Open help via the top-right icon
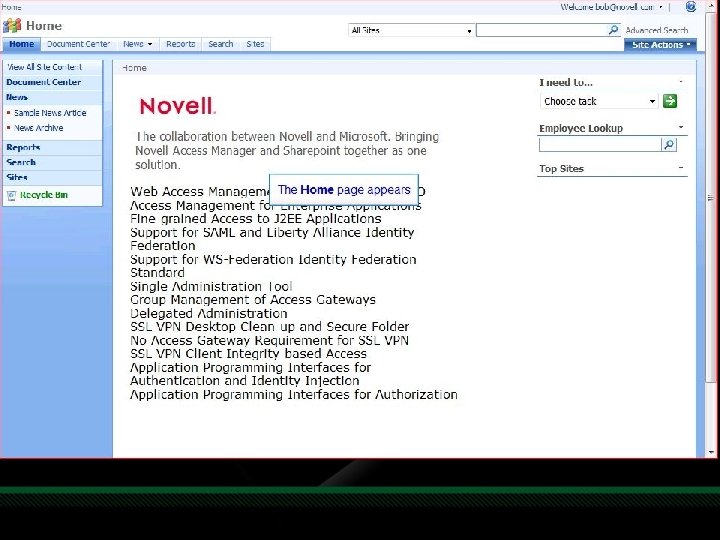720x540 pixels. click(691, 6)
